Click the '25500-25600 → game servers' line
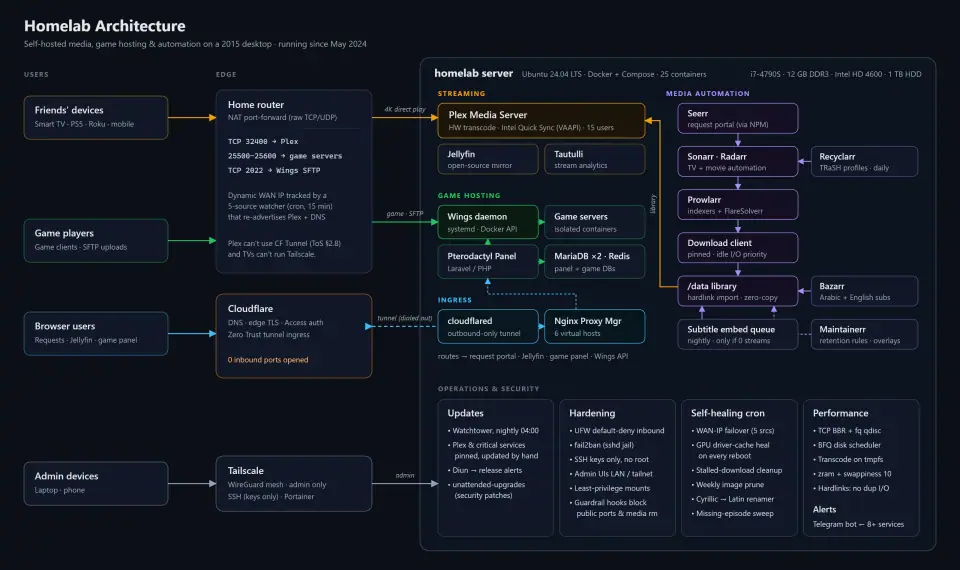Screen dimensions: 960x570 pyautogui.click(x=285, y=156)
